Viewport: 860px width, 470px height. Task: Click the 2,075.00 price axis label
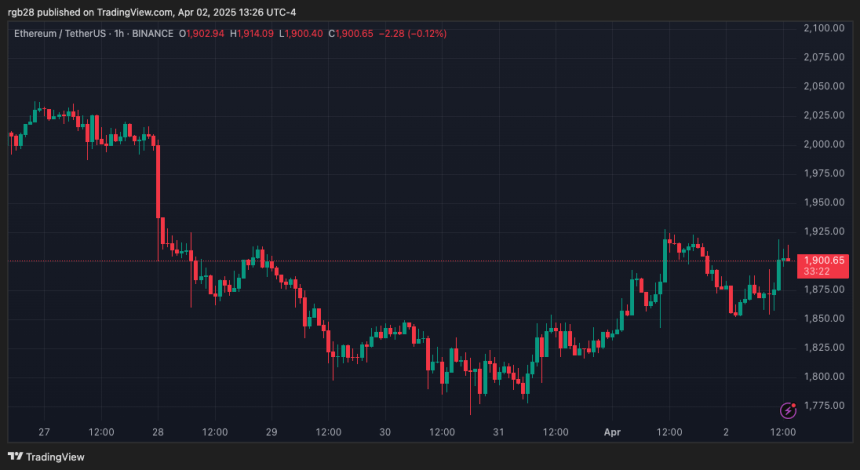pyautogui.click(x=825, y=58)
